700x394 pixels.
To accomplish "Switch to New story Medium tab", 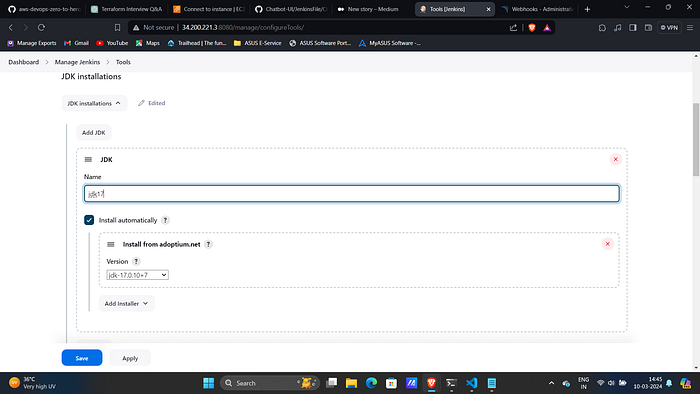I will tap(373, 9).
